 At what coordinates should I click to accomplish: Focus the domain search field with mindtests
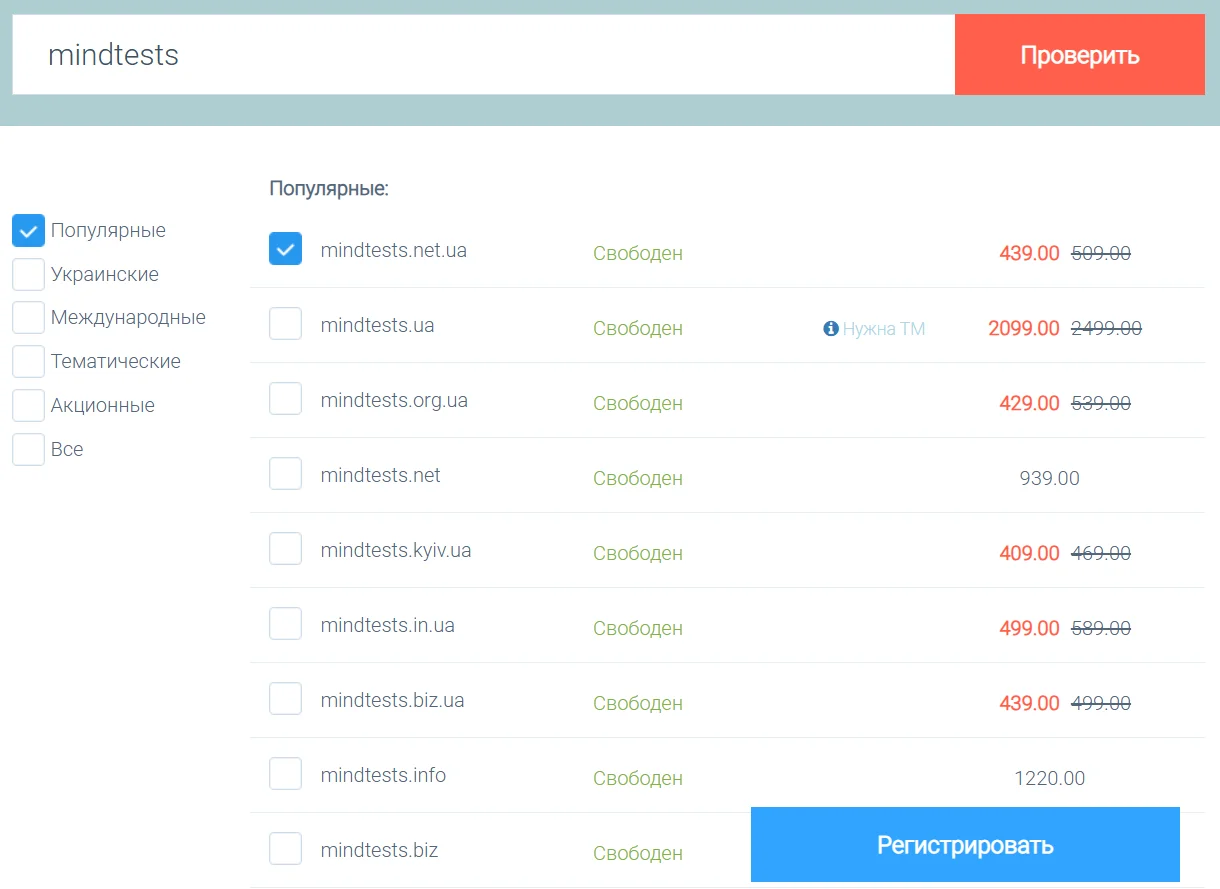point(480,55)
